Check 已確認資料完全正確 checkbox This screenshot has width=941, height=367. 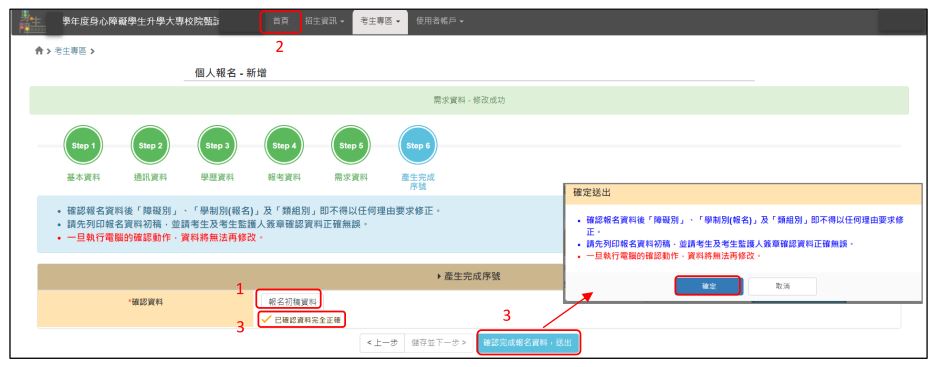coord(266,320)
